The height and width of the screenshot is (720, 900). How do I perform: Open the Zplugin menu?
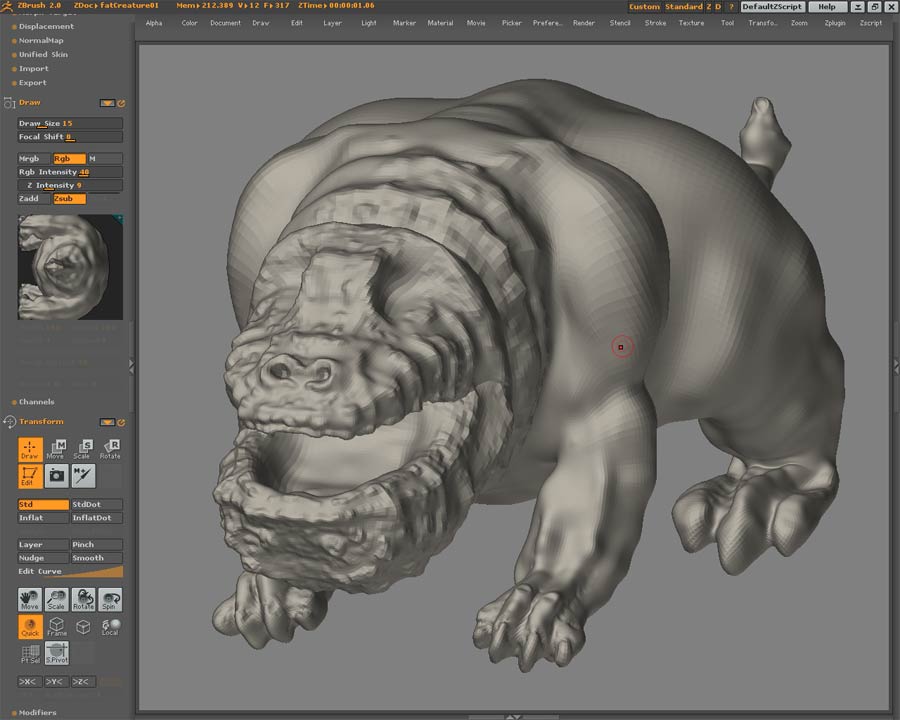click(834, 23)
